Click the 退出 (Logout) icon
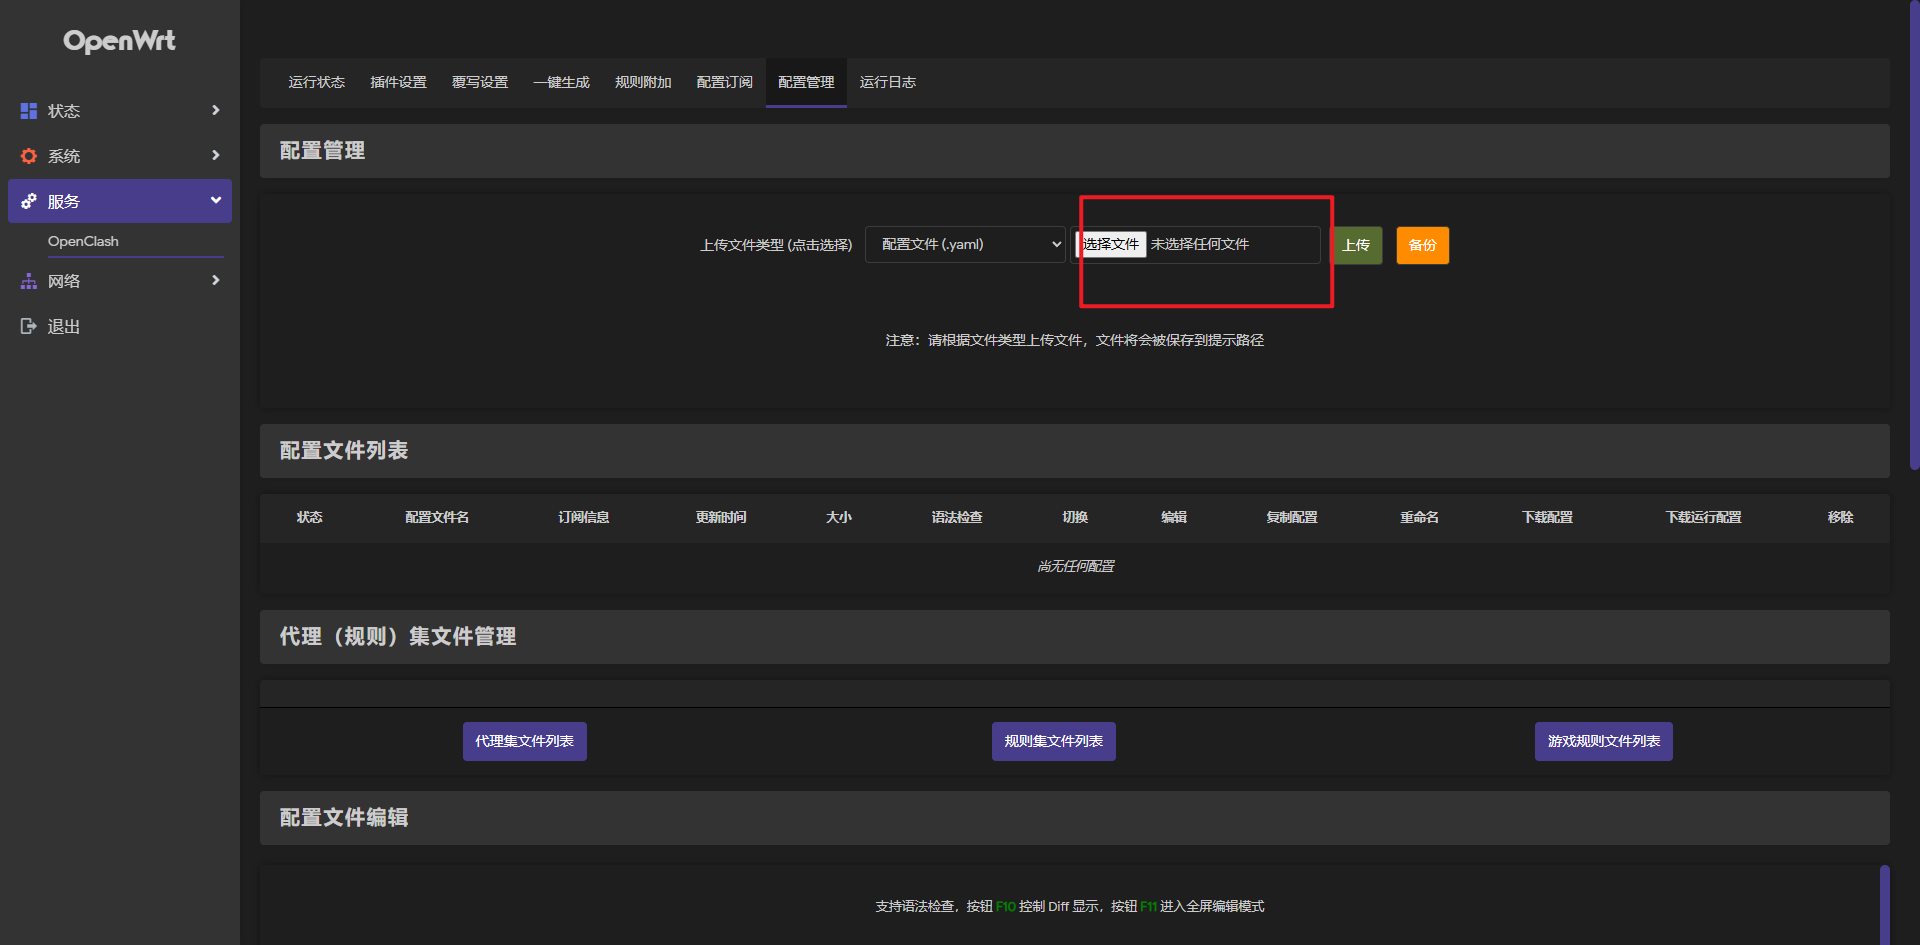 click(28, 326)
